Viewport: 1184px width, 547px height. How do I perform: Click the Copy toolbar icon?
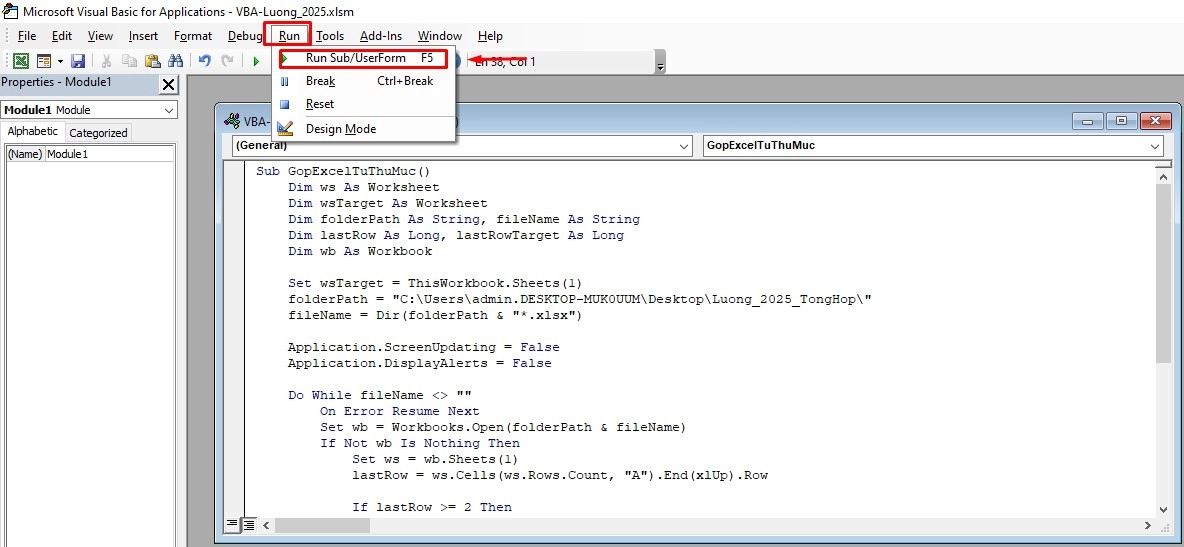130,61
